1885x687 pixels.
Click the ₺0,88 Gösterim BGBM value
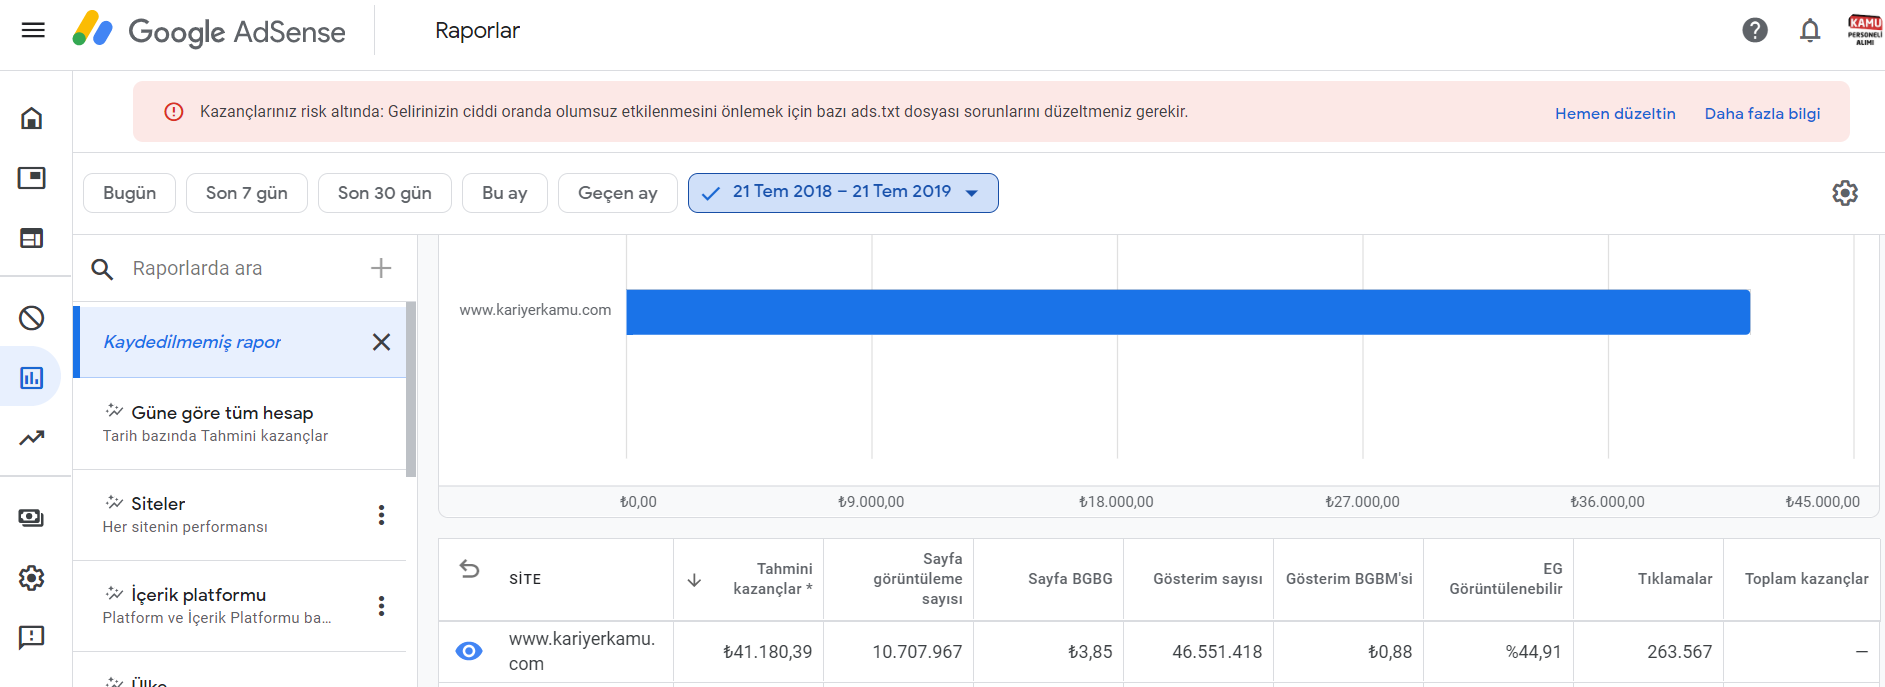(1390, 652)
